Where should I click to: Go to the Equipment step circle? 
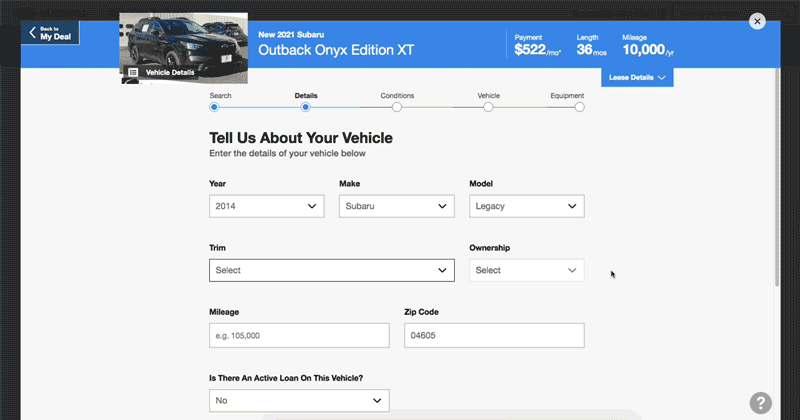click(x=579, y=107)
